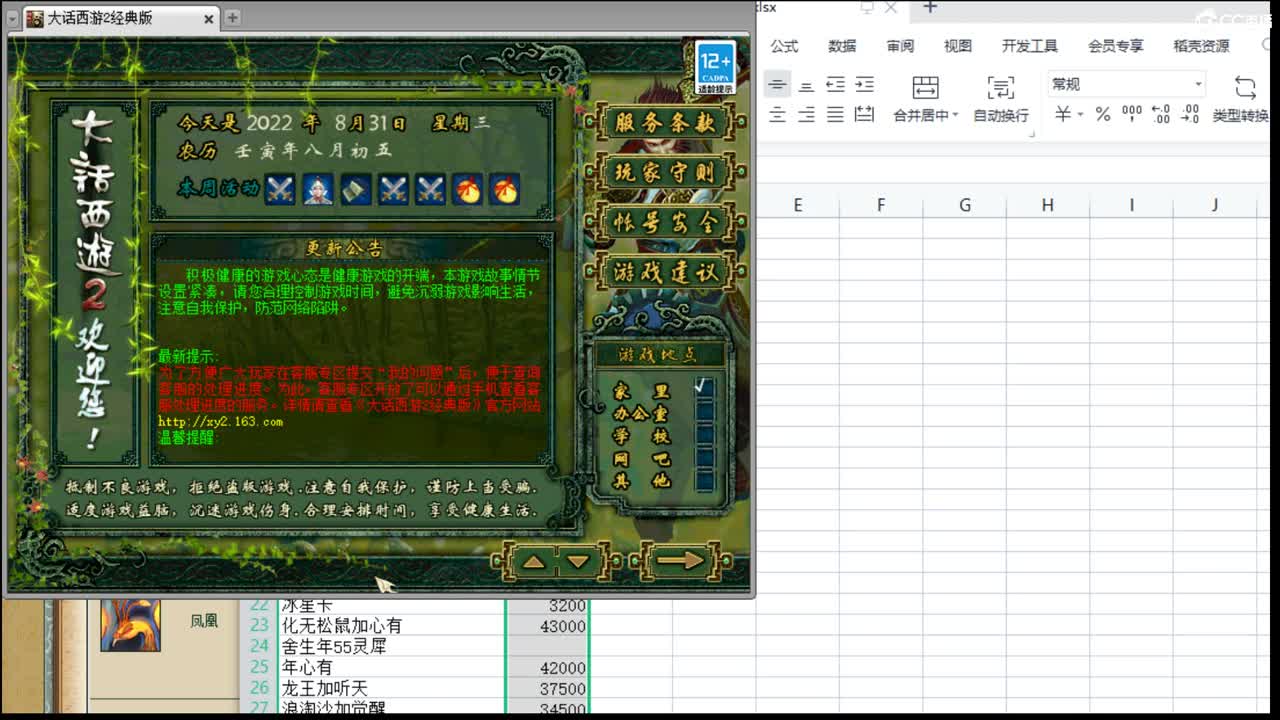Select column E header in the spreadsheet
Image resolution: width=1280 pixels, height=720 pixels.
[798, 205]
